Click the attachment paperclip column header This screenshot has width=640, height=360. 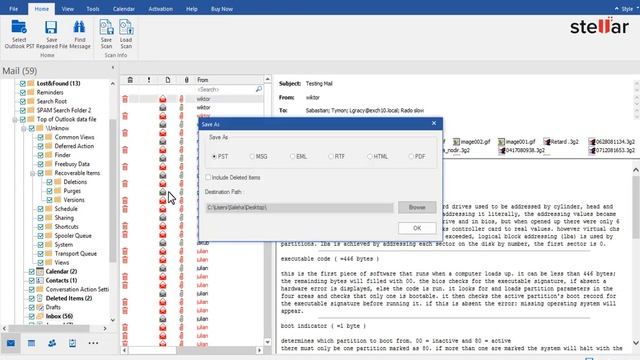[x=187, y=80]
